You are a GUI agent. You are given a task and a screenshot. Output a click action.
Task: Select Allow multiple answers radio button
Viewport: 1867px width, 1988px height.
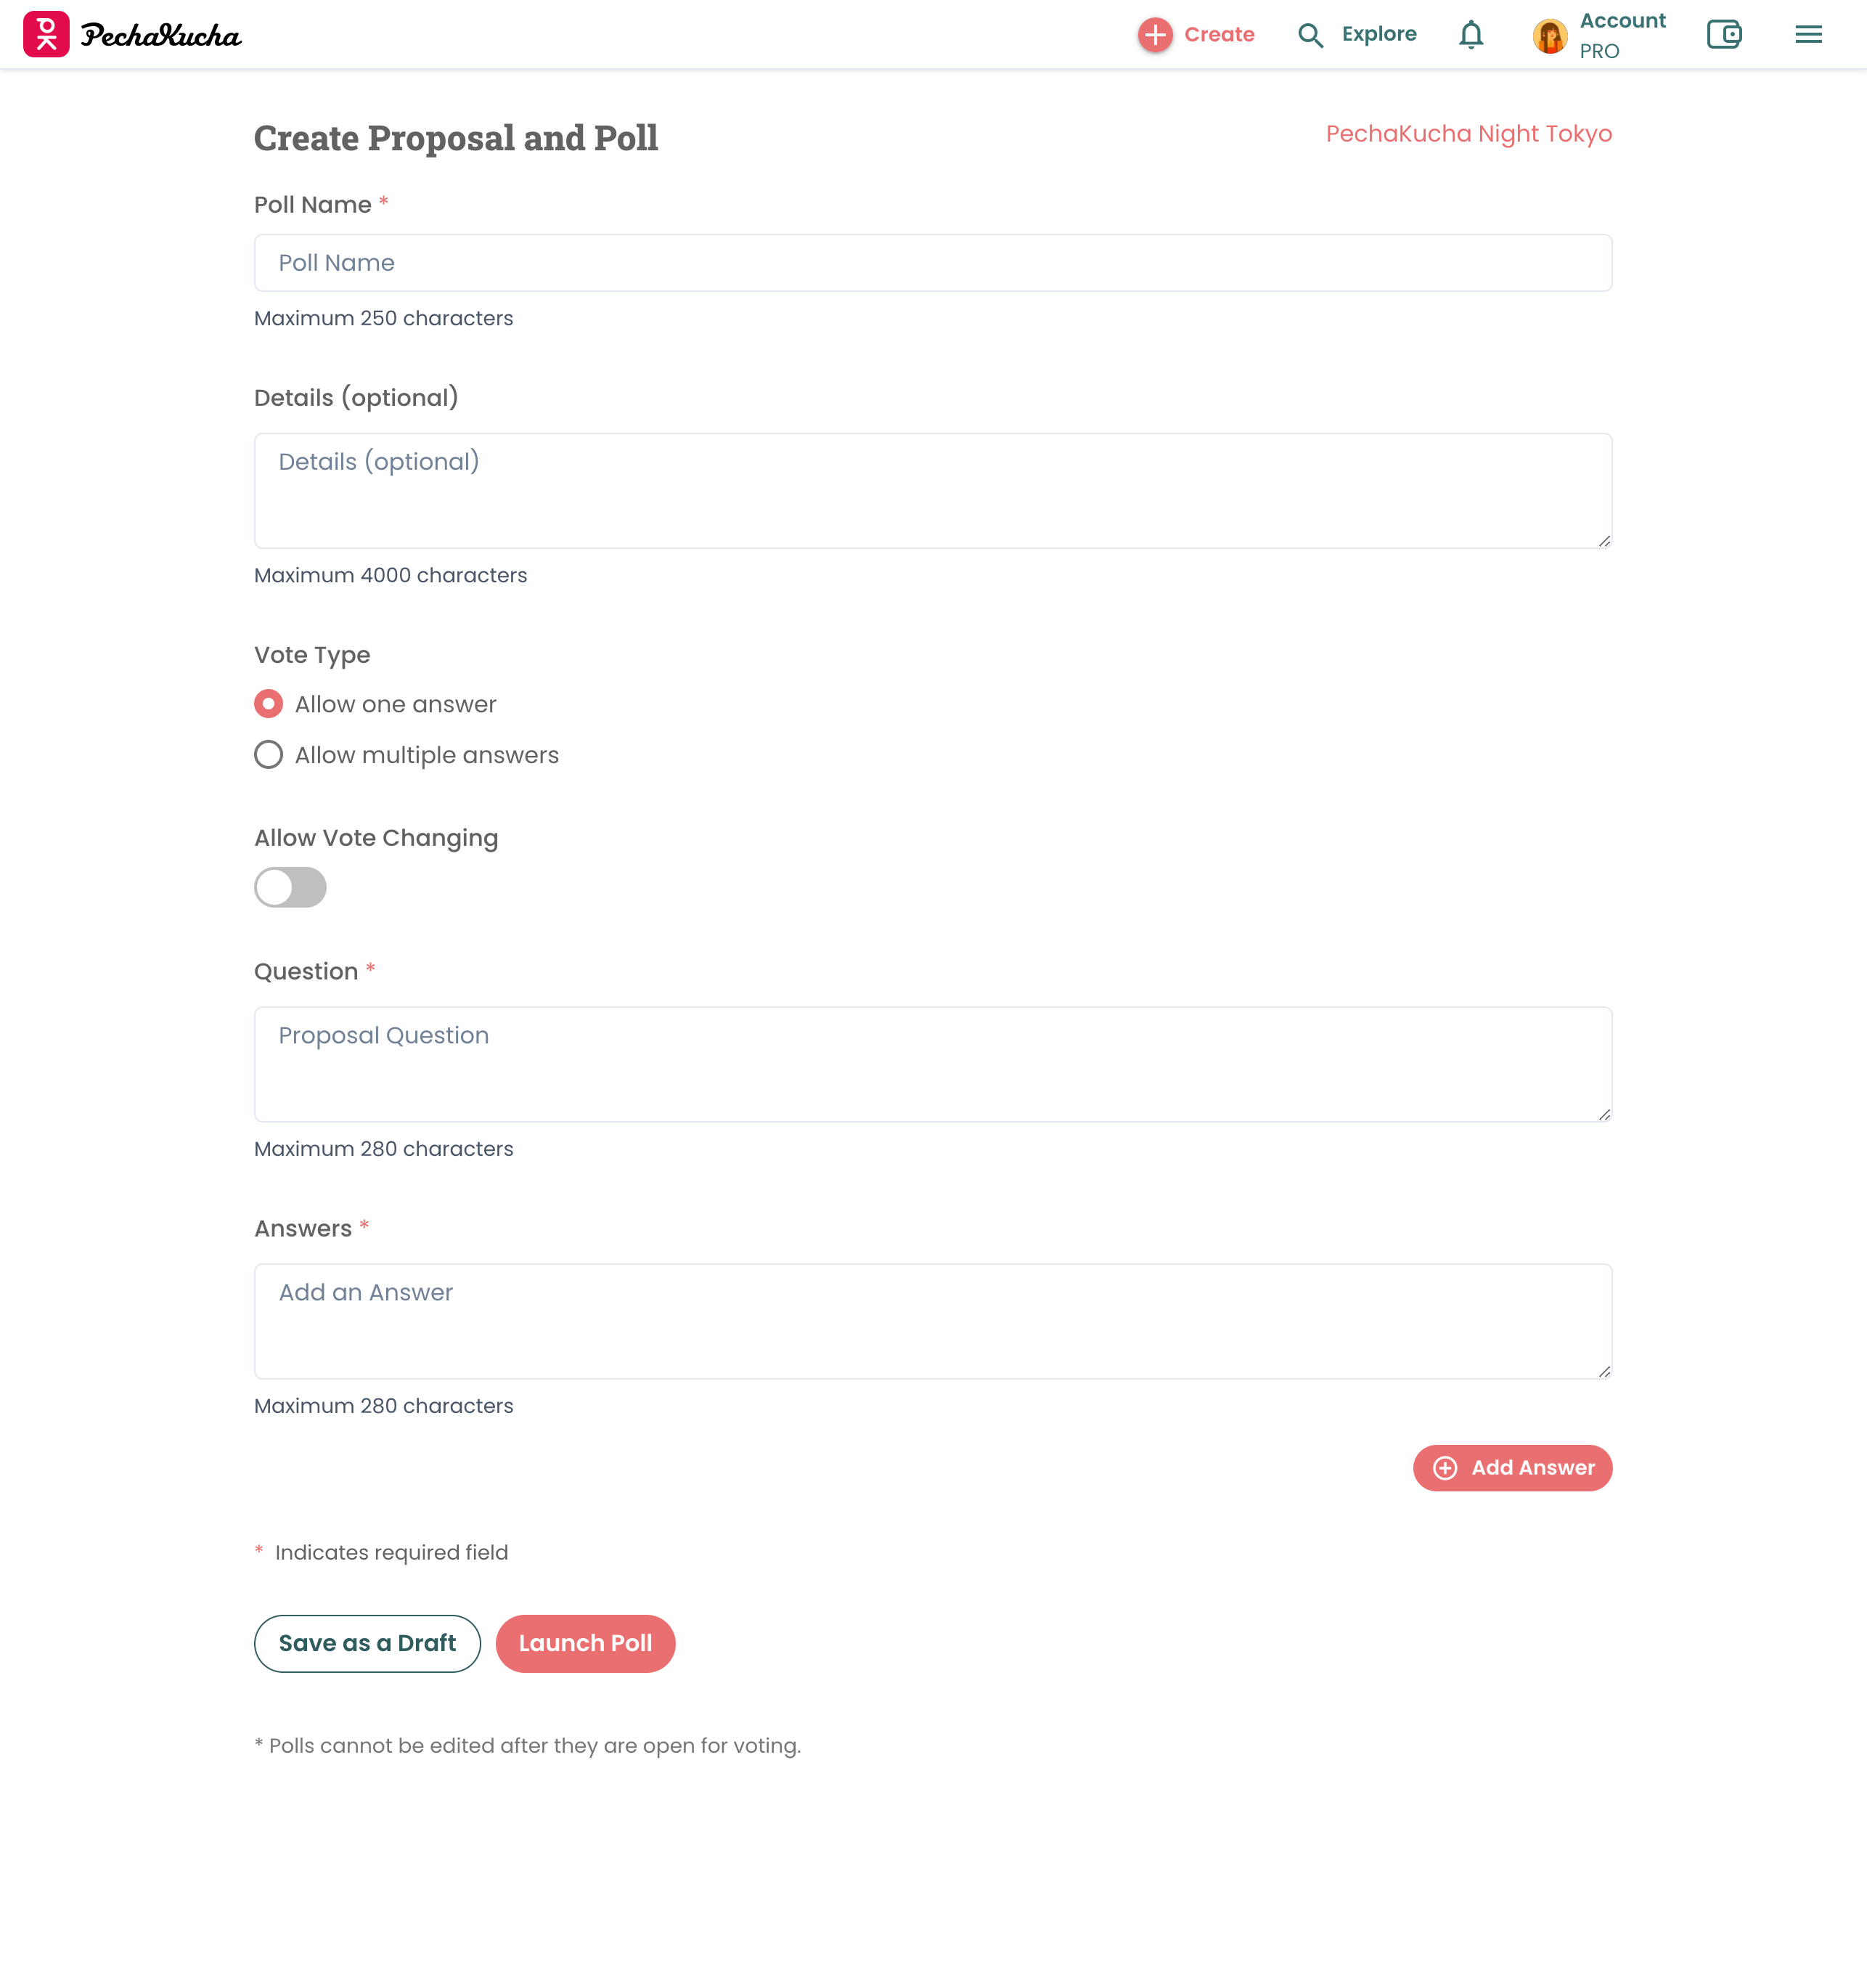coord(268,754)
